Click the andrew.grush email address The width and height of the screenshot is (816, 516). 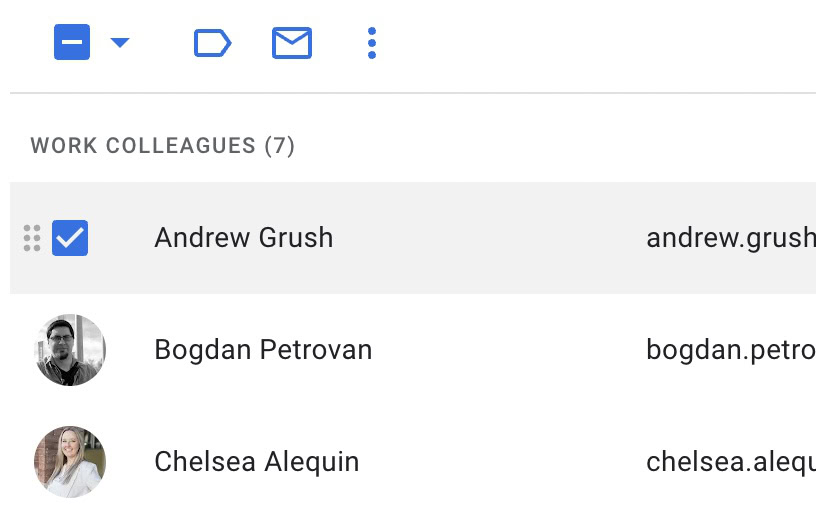click(x=730, y=238)
